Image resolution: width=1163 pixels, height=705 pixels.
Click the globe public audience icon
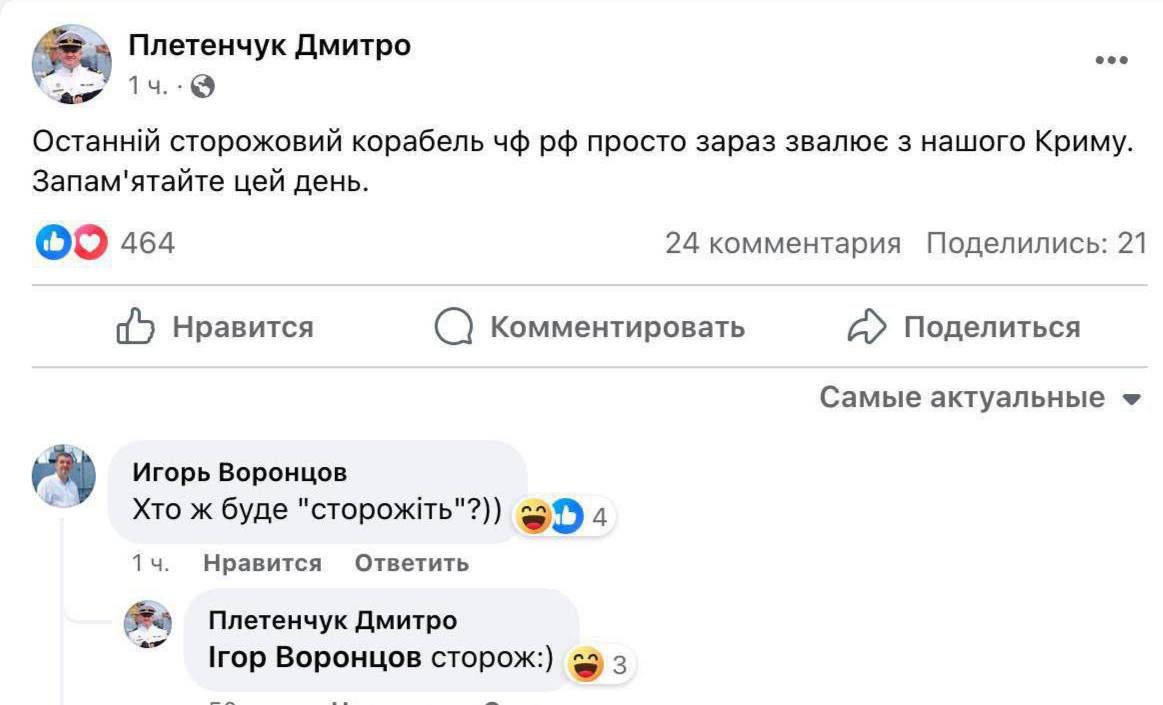click(203, 87)
